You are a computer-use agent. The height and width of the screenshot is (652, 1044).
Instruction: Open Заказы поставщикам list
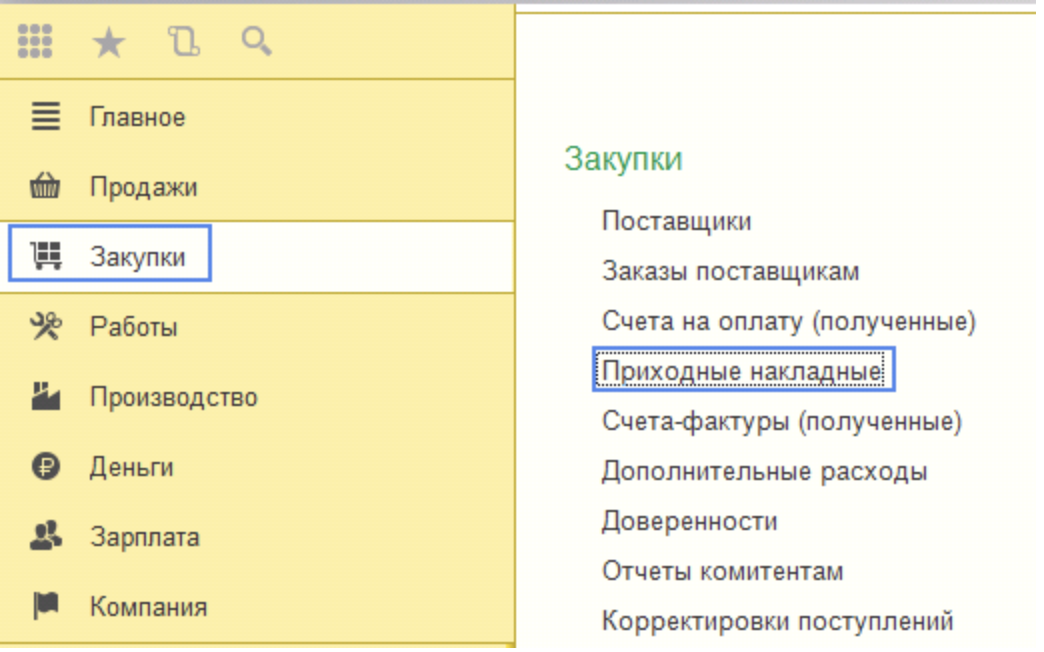[x=730, y=271]
